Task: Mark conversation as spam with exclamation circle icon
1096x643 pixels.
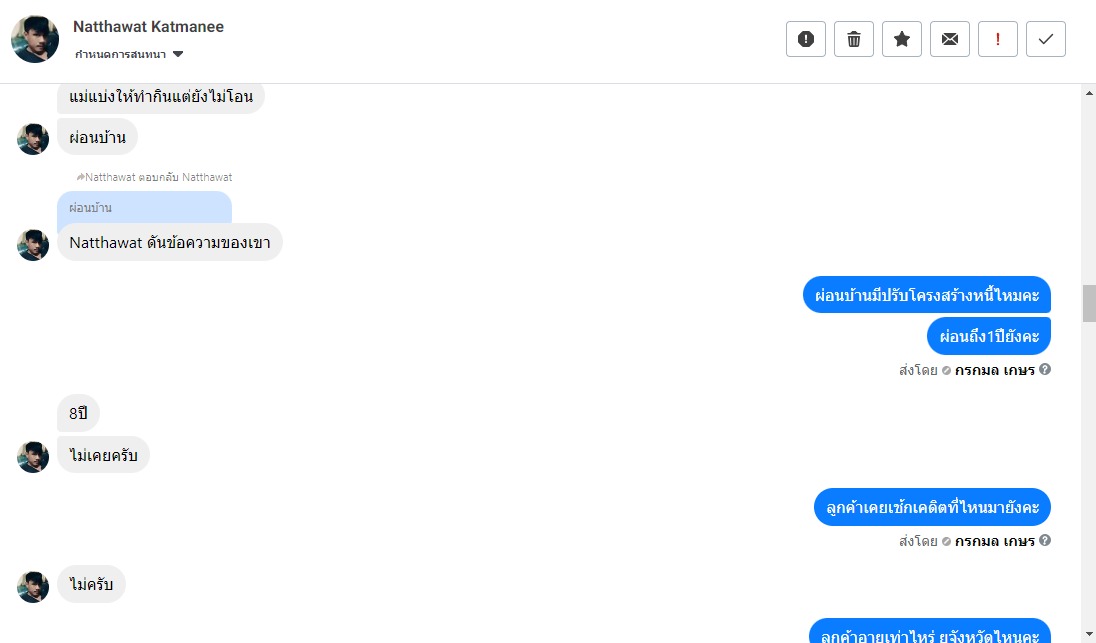Action: tap(806, 39)
